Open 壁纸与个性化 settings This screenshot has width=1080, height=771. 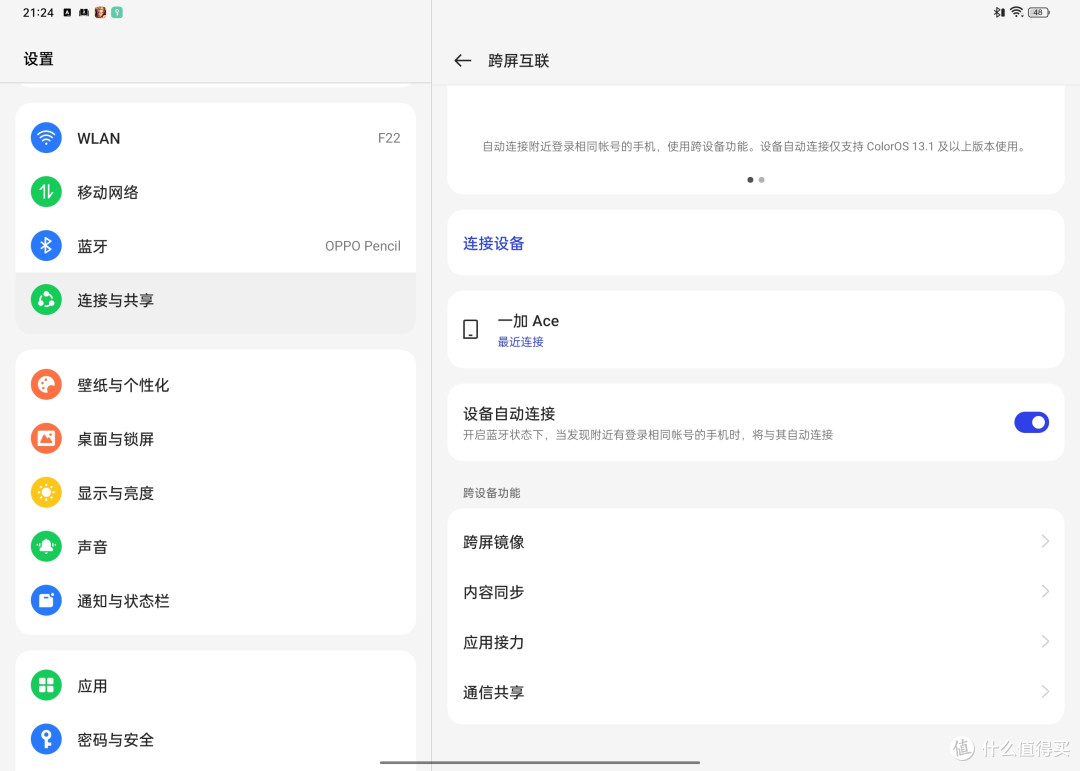click(x=216, y=384)
